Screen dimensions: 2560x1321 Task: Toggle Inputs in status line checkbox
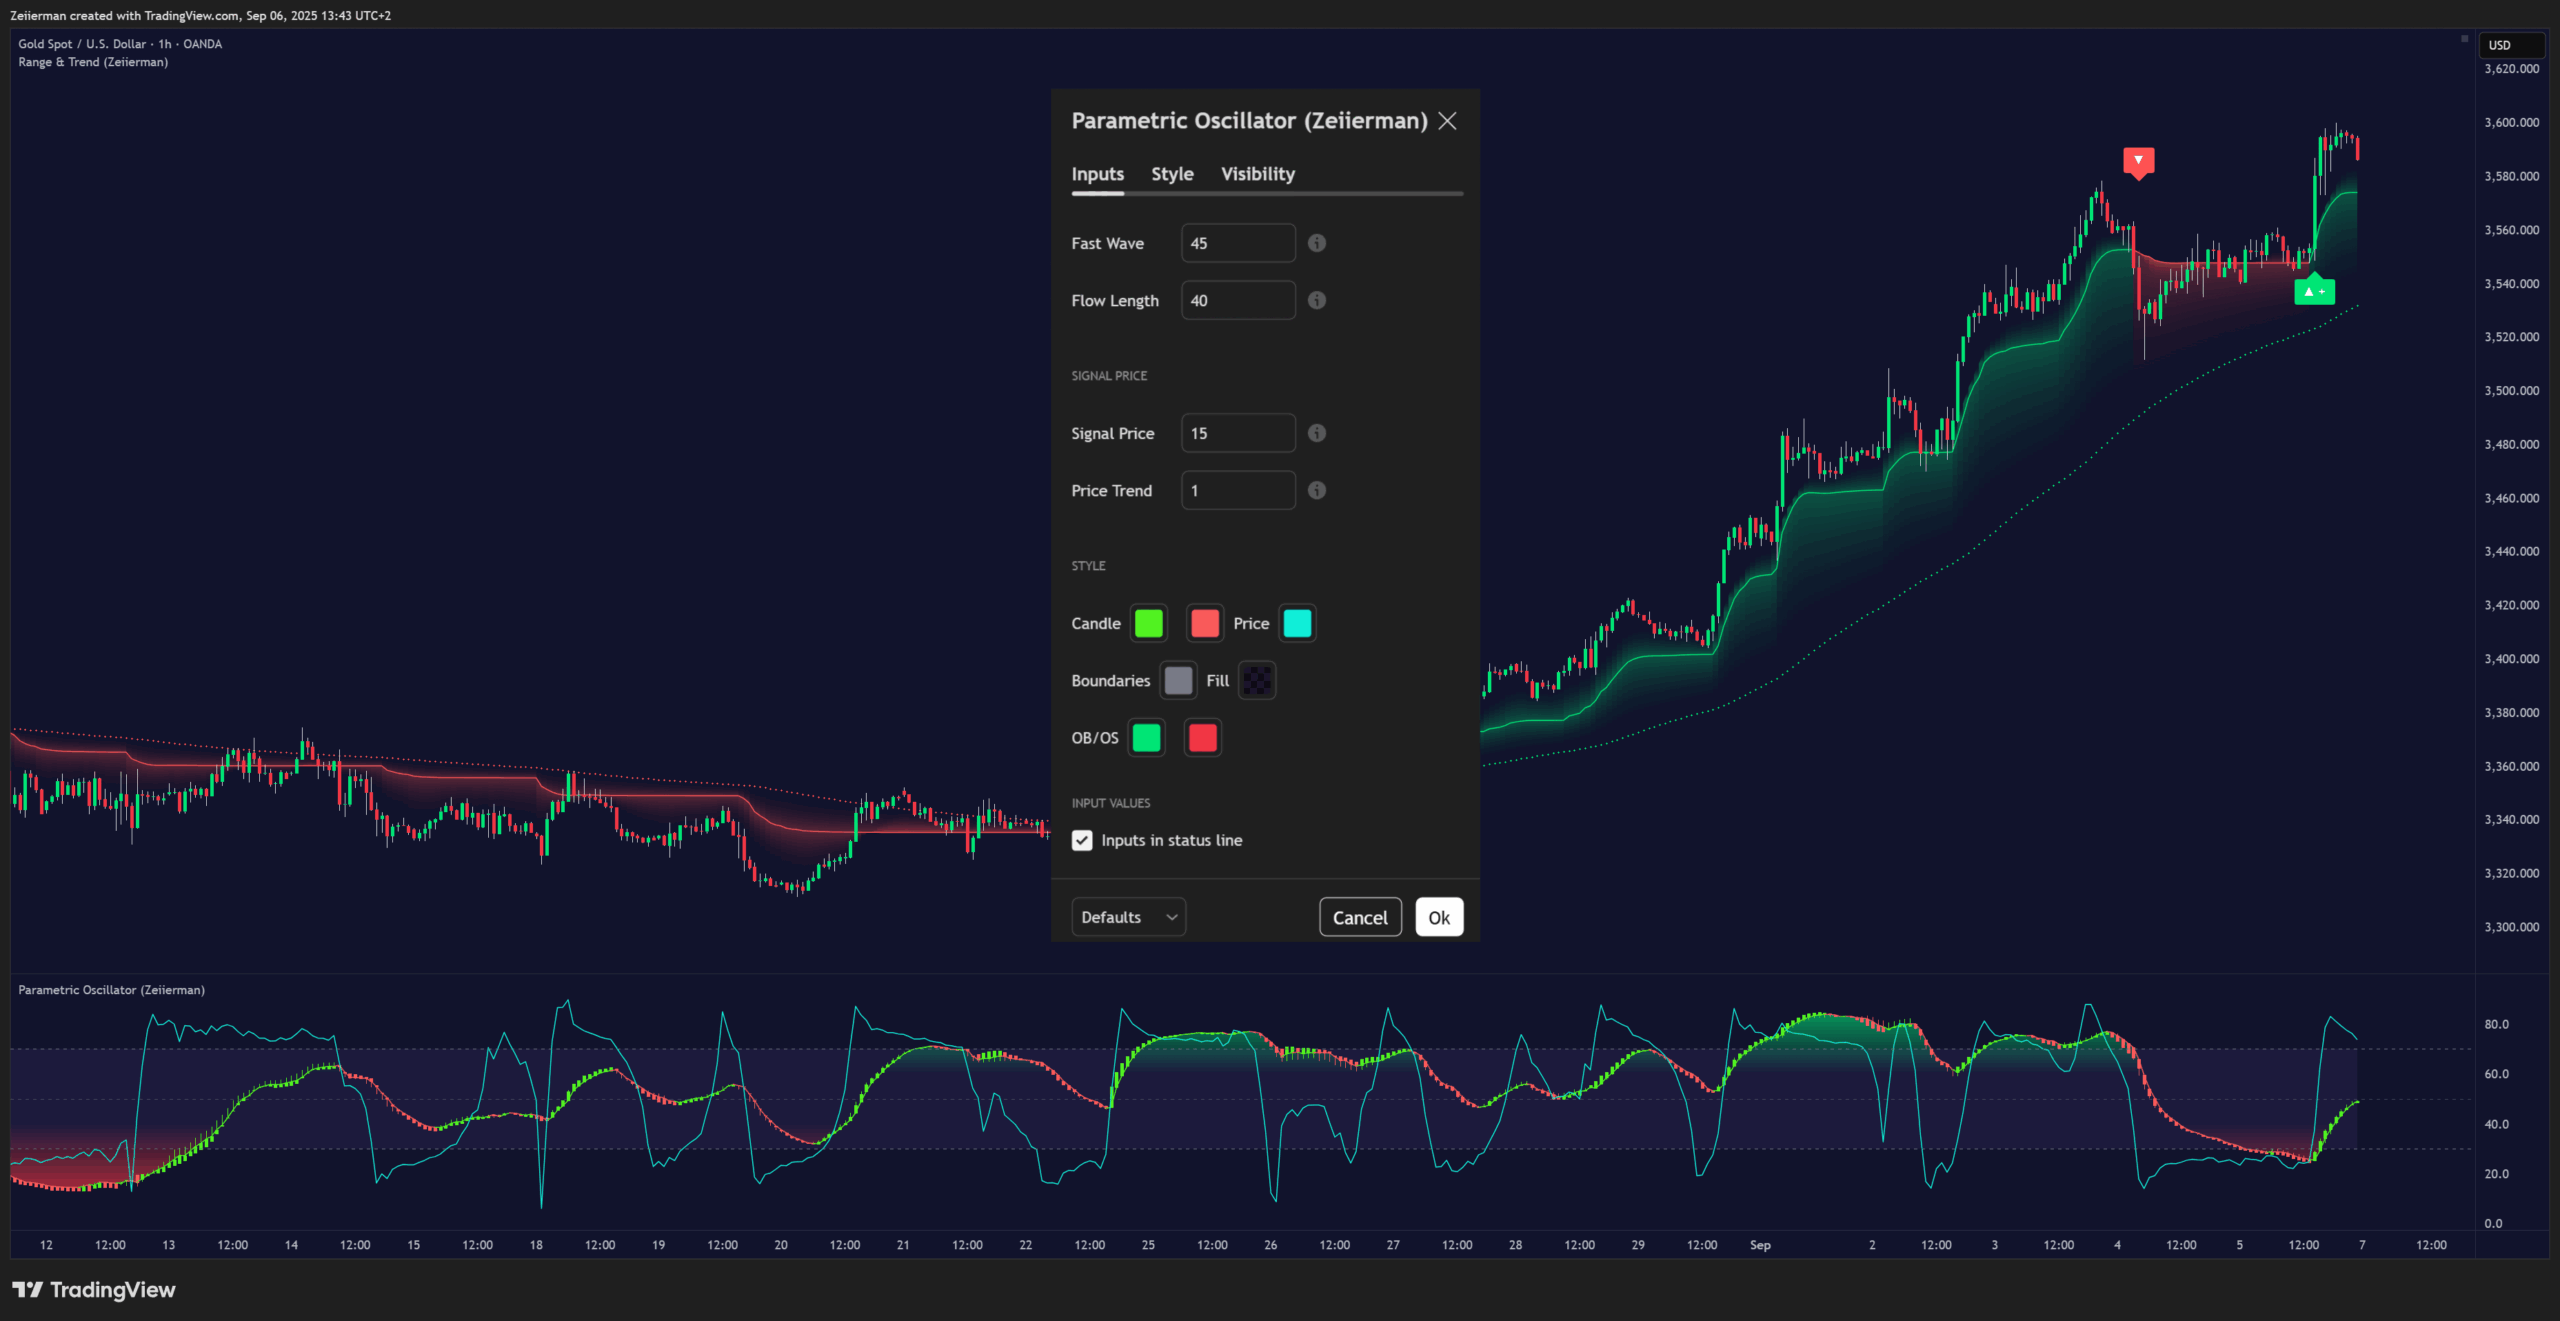(1082, 840)
